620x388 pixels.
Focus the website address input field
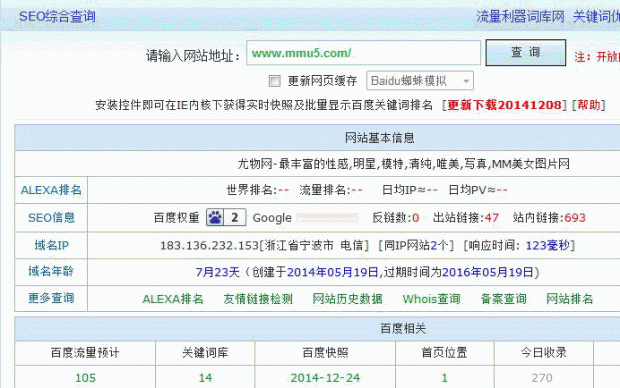point(363,53)
